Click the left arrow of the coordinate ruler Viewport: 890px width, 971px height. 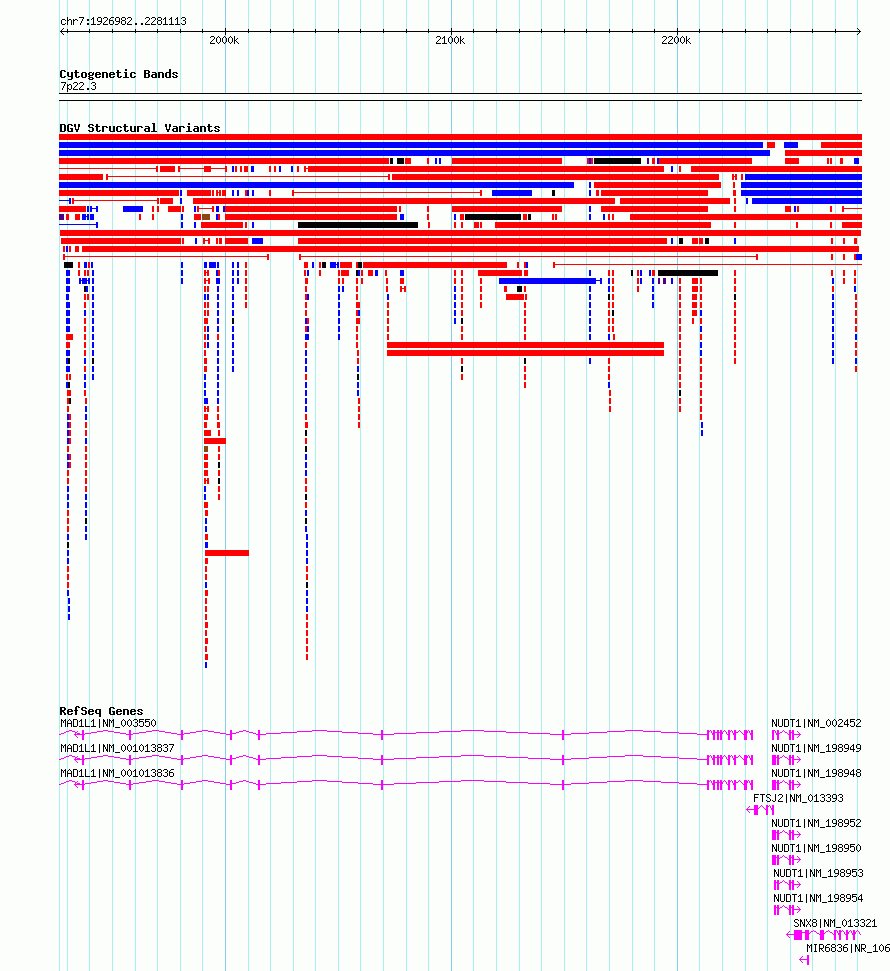pos(62,31)
